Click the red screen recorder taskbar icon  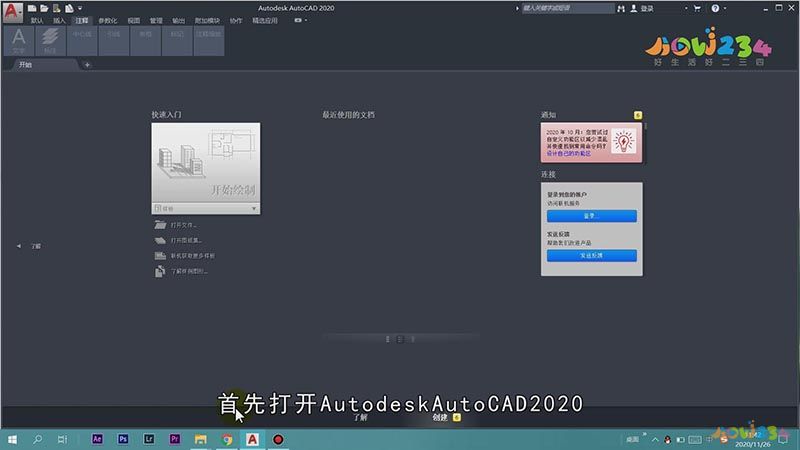(278, 439)
